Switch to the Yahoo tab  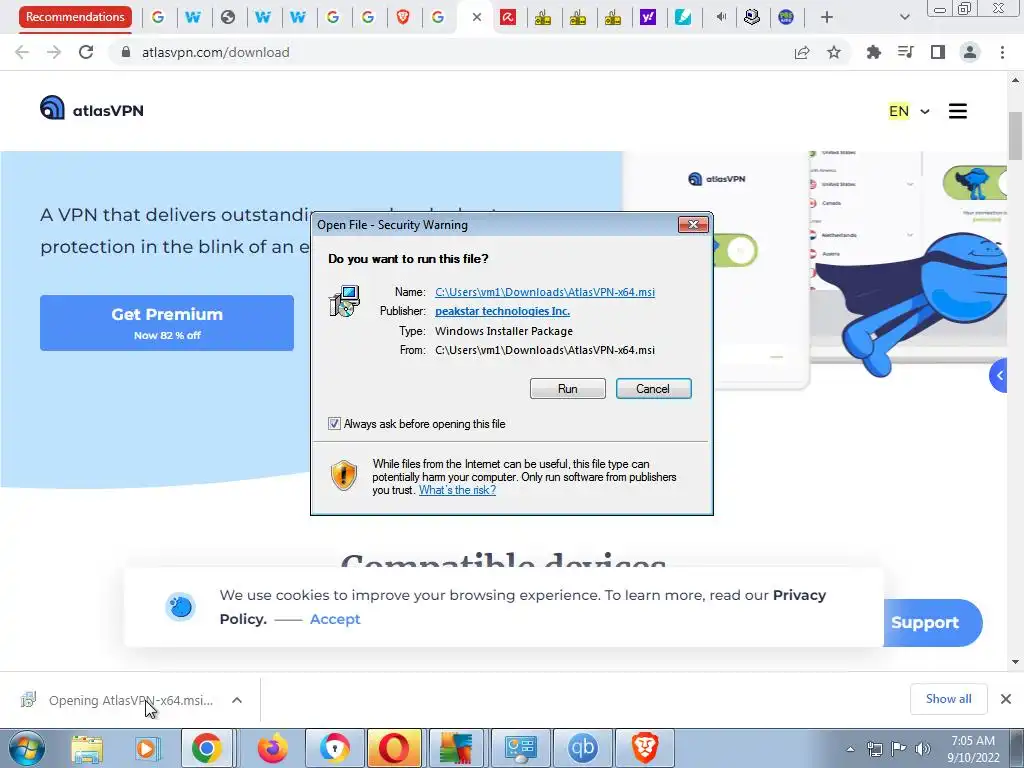click(647, 18)
